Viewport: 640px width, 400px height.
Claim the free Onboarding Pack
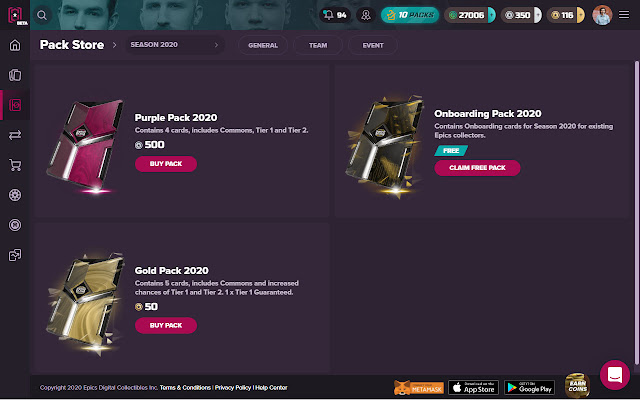477,167
